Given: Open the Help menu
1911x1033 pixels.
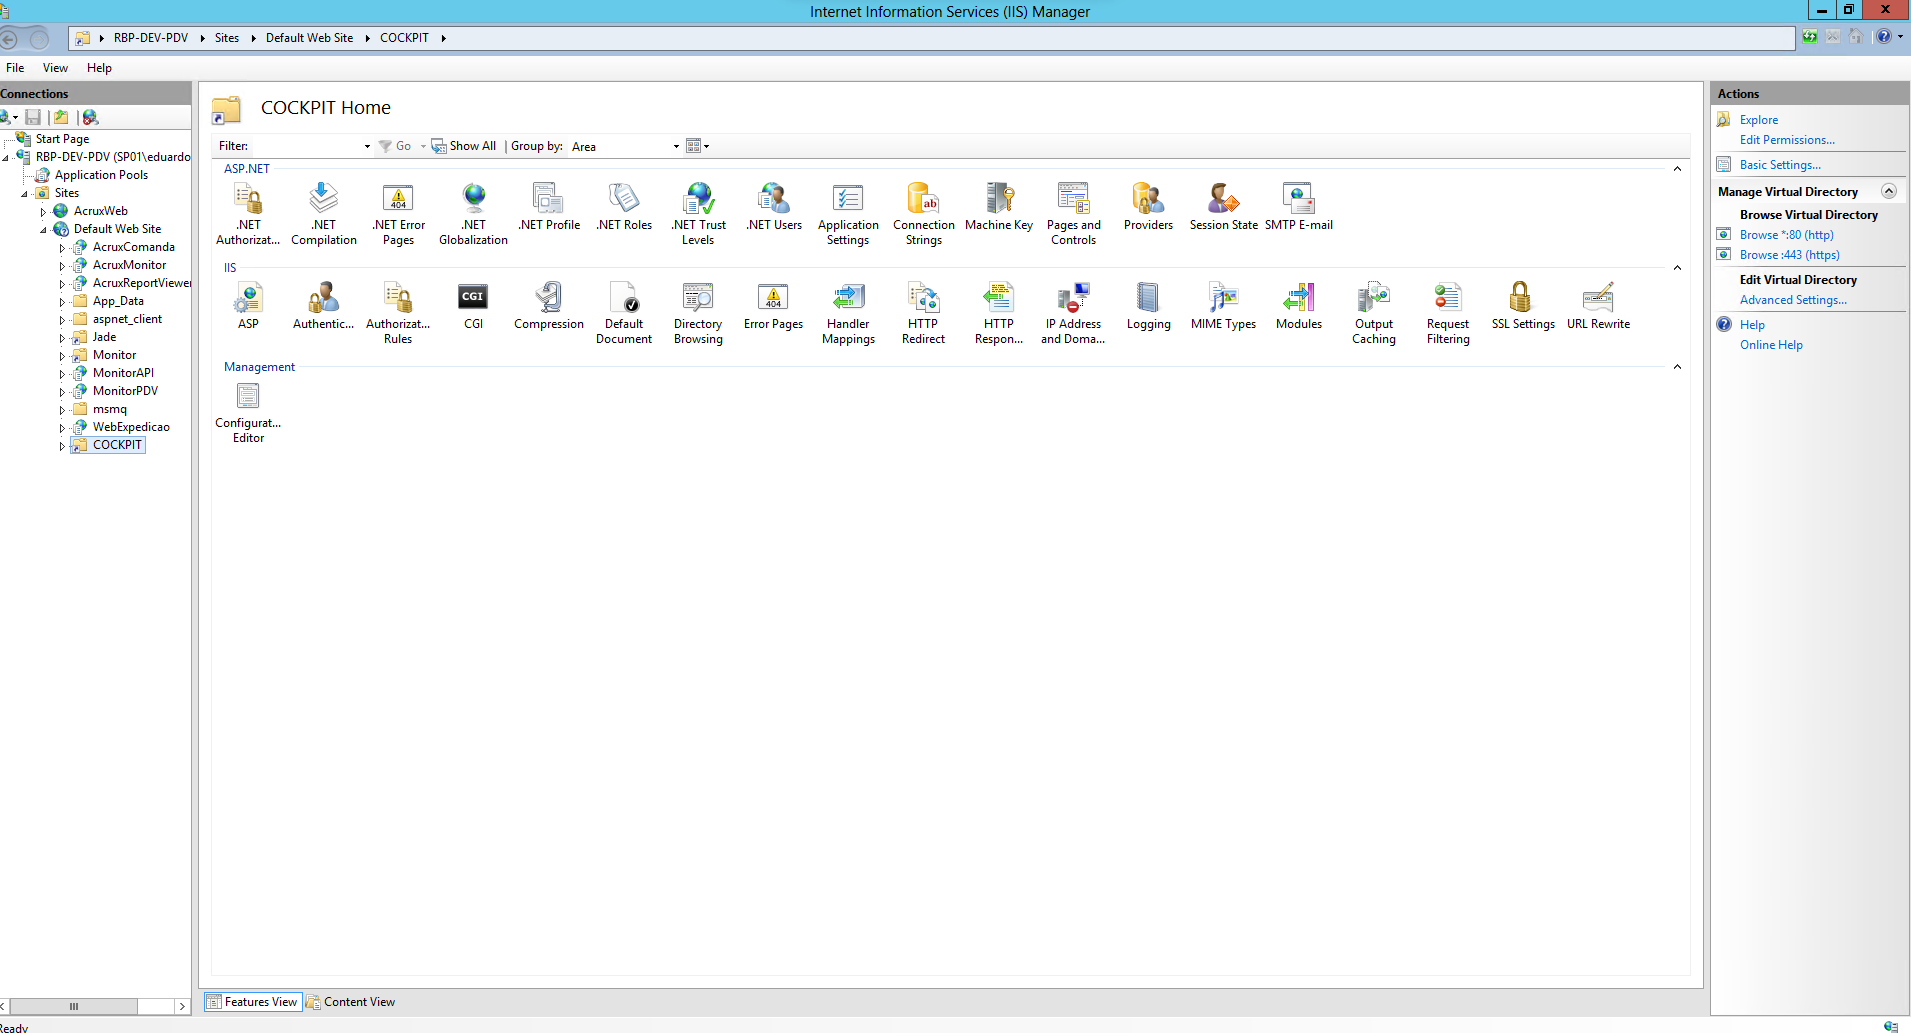Looking at the screenshot, I should coord(99,68).
